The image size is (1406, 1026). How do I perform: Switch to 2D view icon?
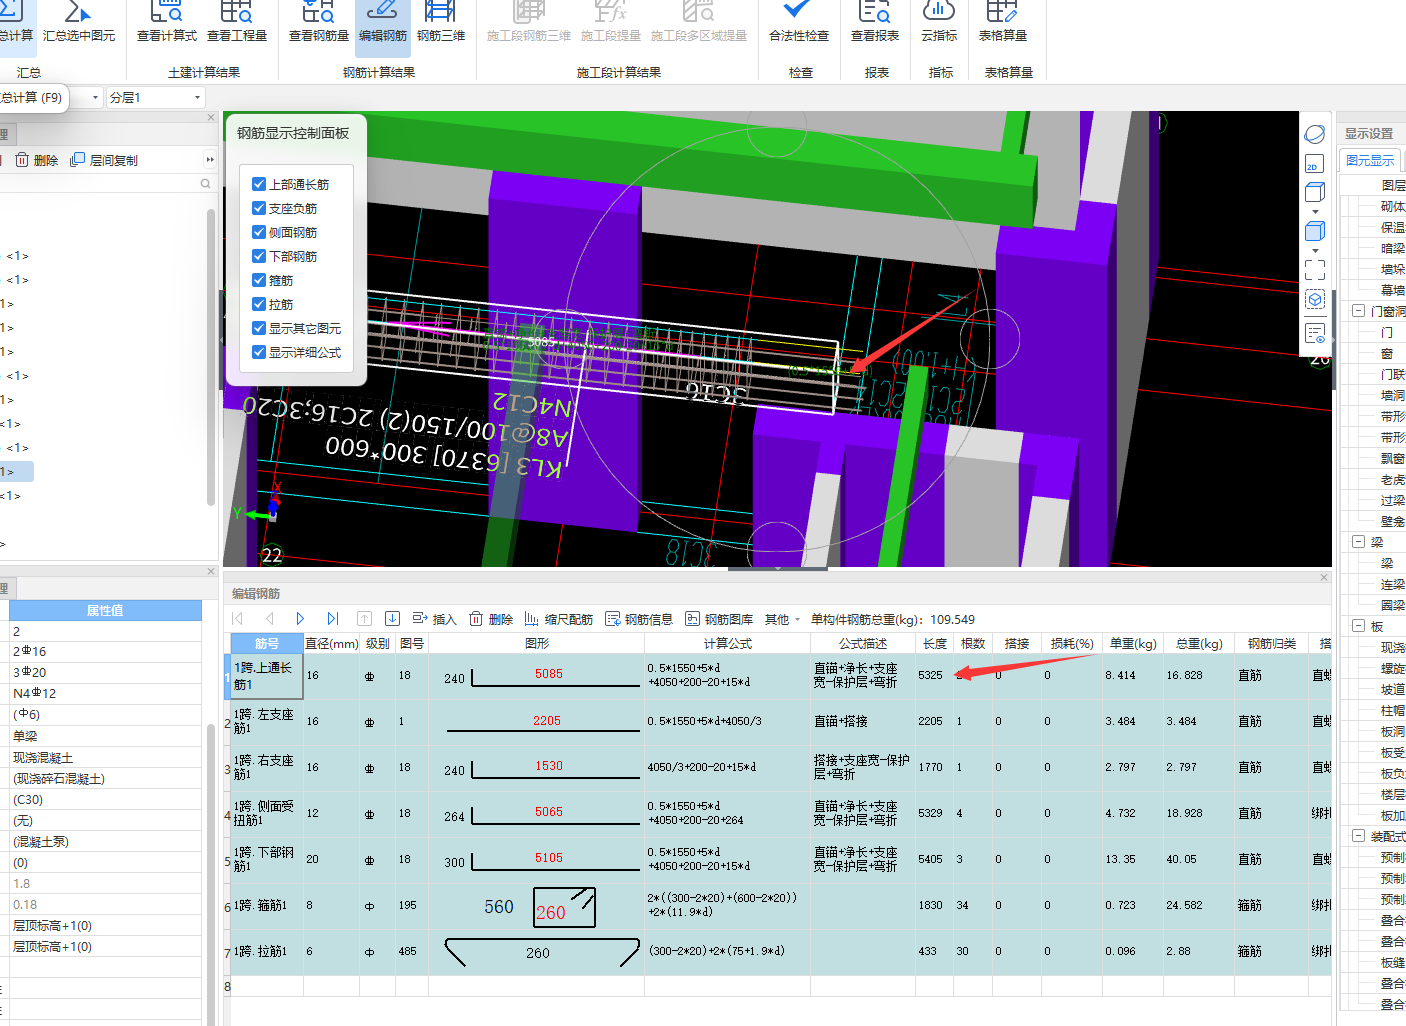[x=1315, y=163]
